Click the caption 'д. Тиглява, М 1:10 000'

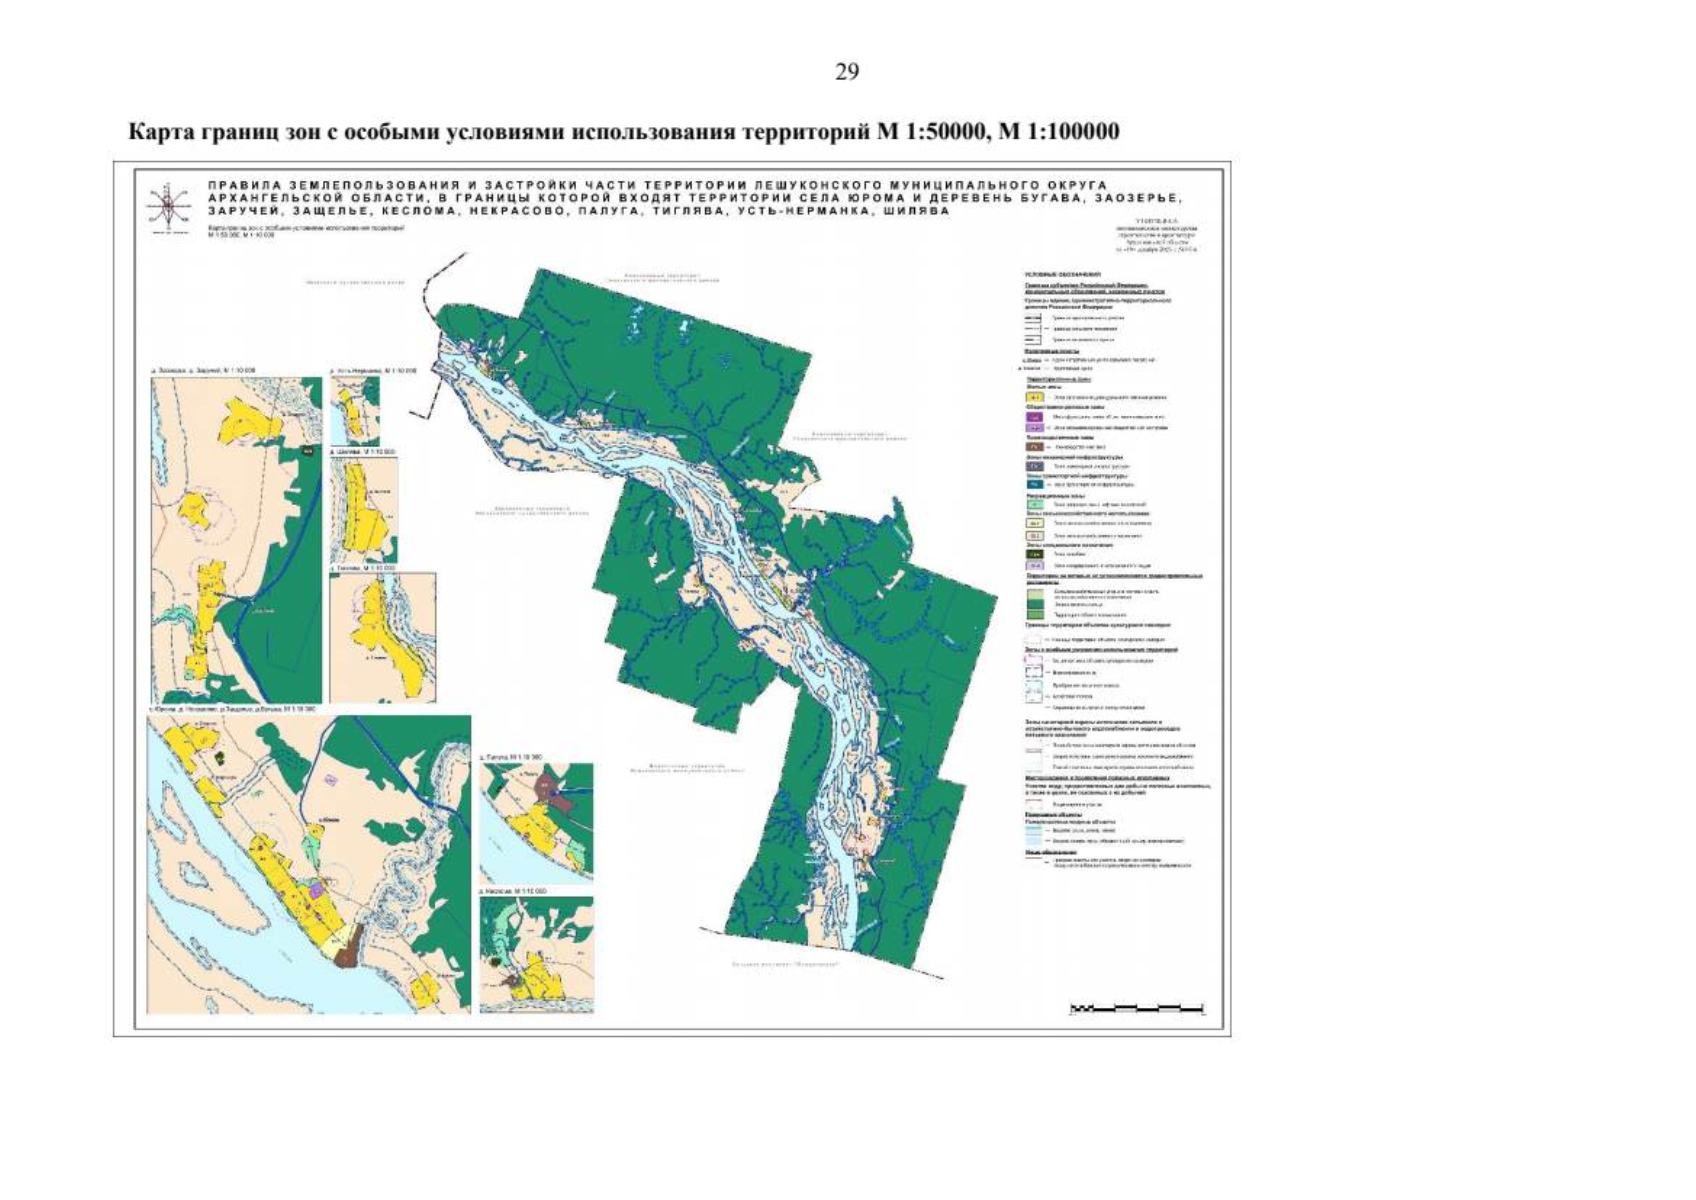click(x=363, y=568)
